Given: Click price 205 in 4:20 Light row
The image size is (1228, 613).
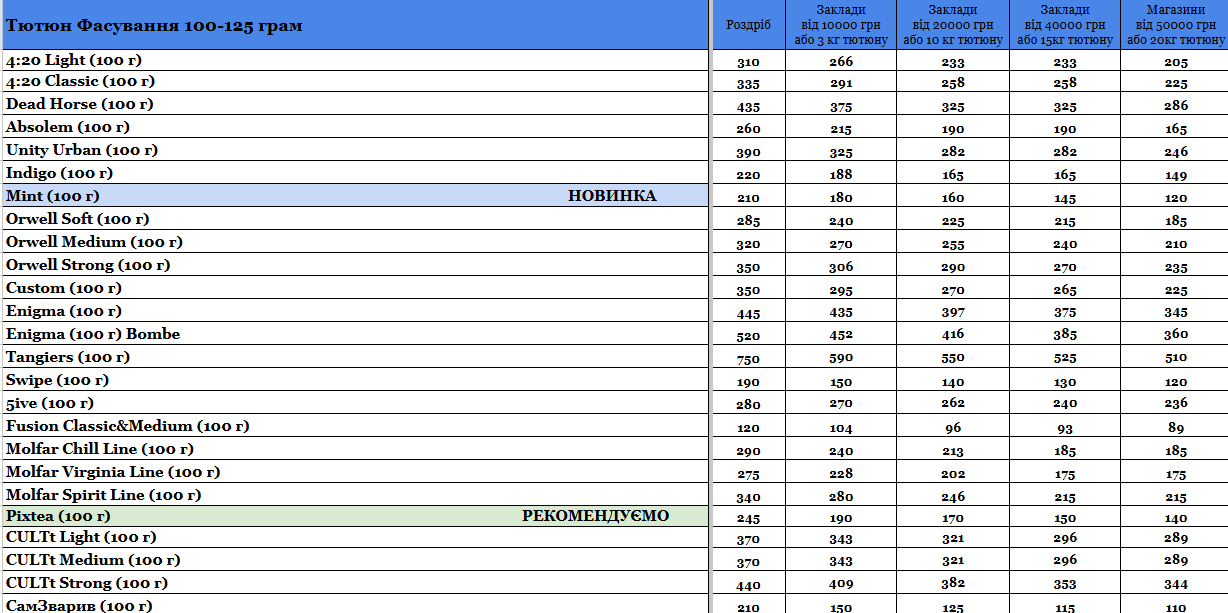Looking at the screenshot, I should coord(1176,61).
